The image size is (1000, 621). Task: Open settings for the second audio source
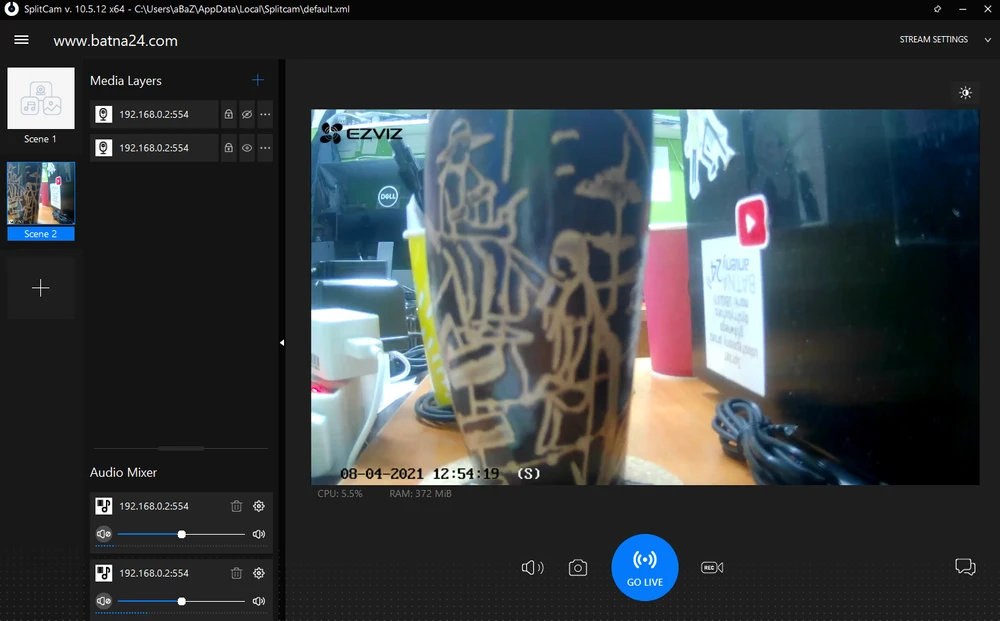tap(259, 573)
